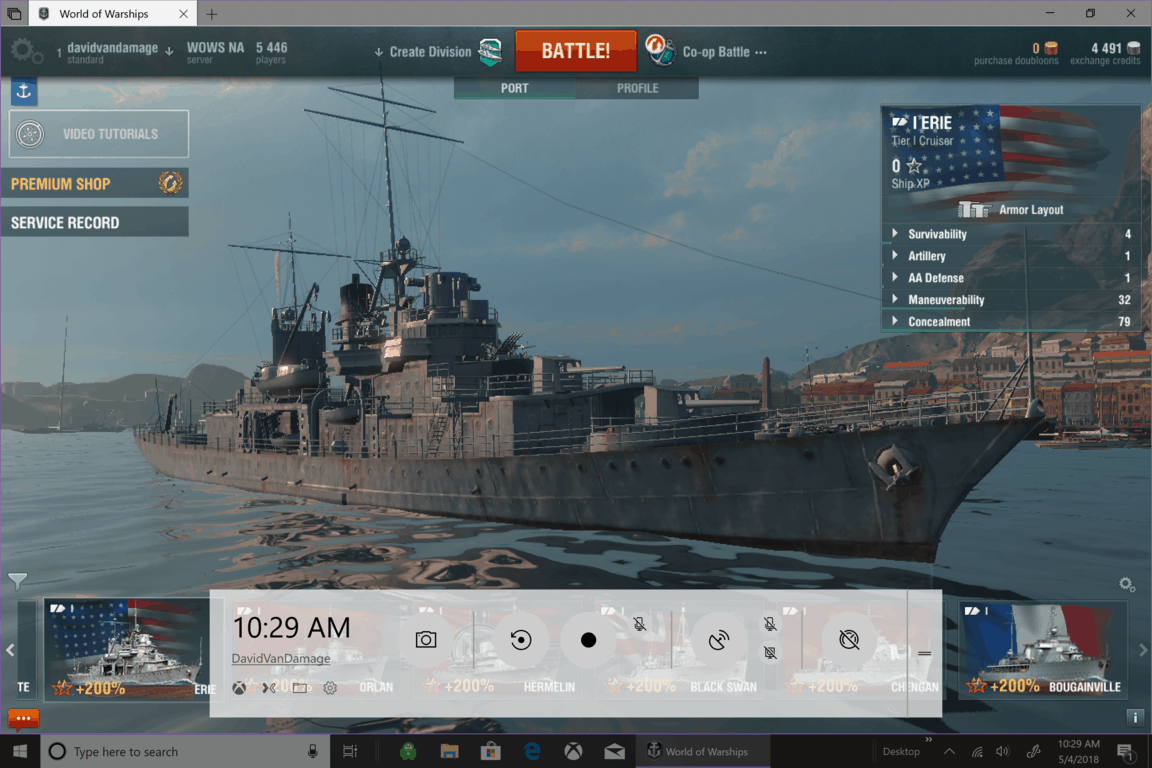This screenshot has height=768, width=1152.
Task: Click the division ship emblem icon
Action: point(491,51)
